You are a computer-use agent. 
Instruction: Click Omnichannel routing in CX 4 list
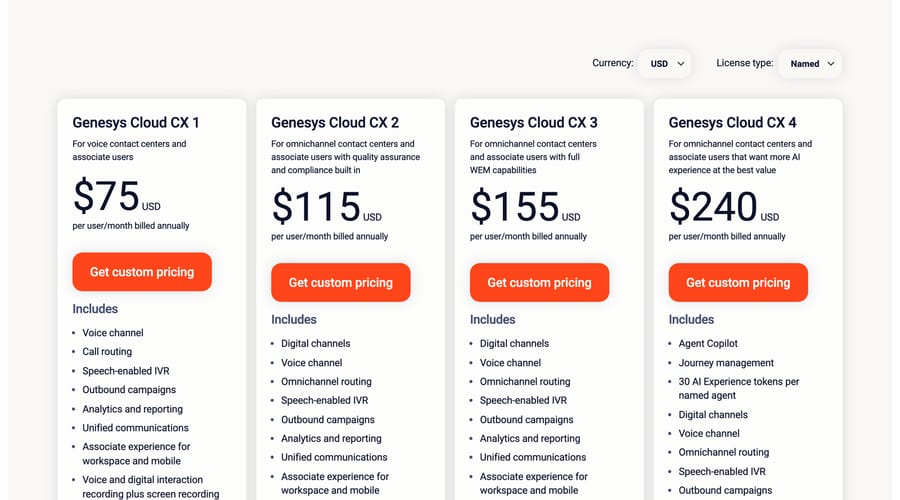click(x=723, y=452)
